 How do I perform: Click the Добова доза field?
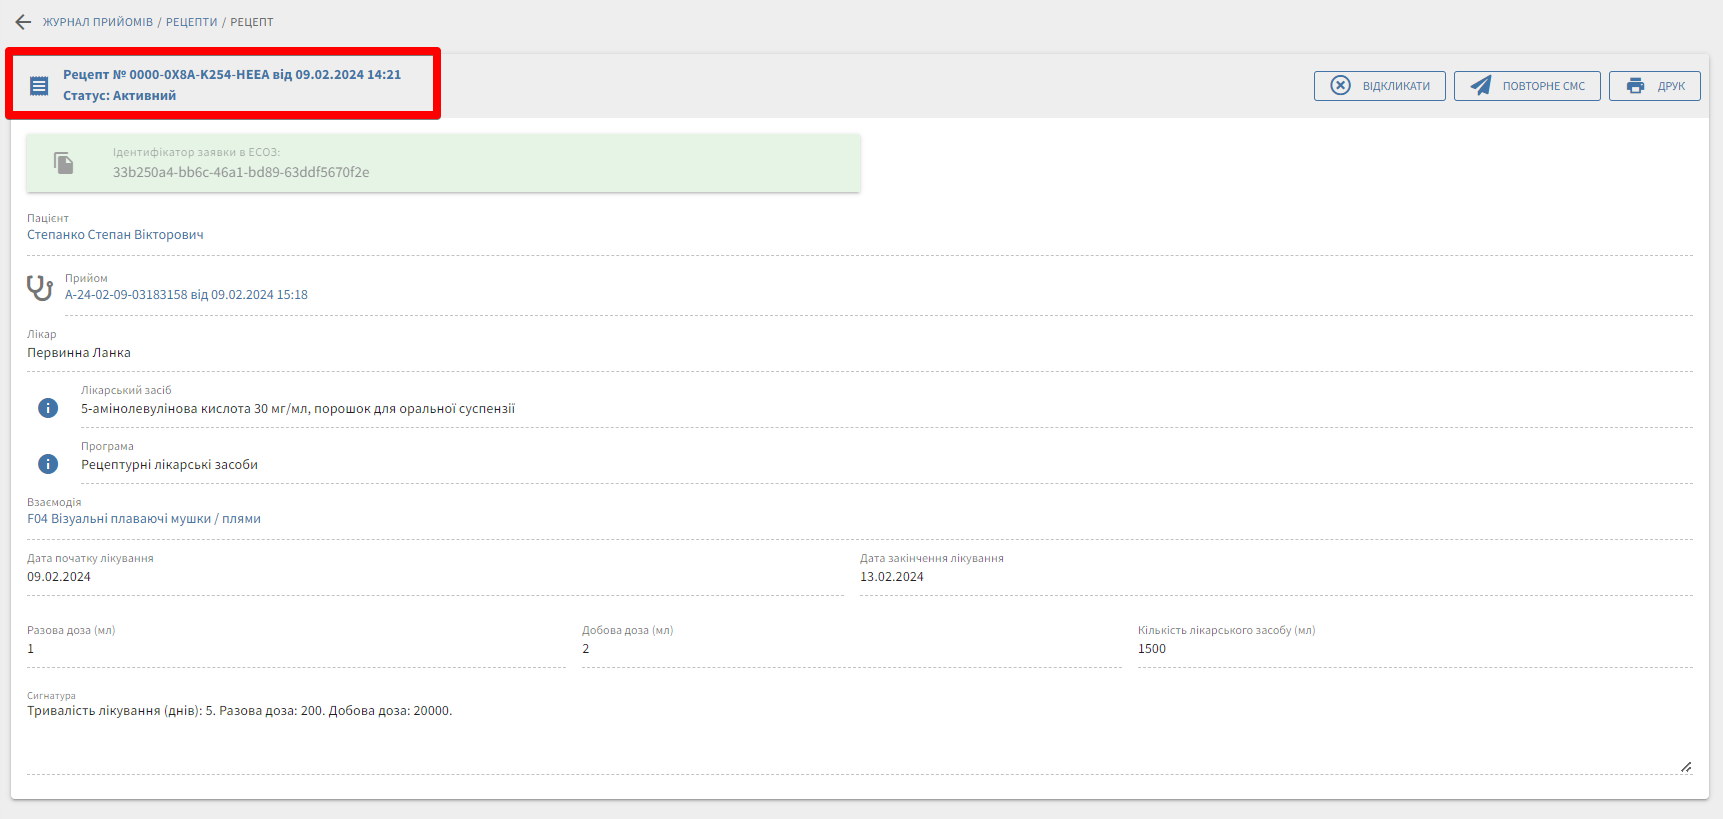pyautogui.click(x=850, y=649)
